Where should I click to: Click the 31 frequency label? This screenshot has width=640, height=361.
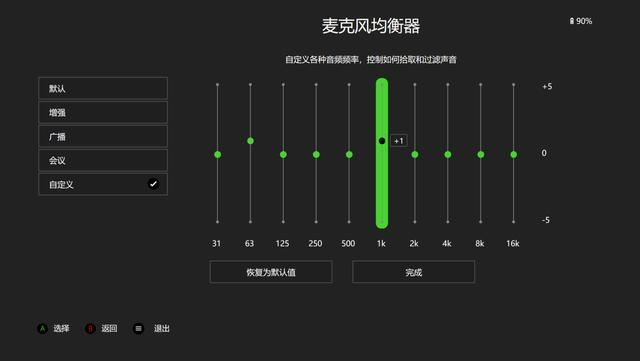click(x=216, y=243)
